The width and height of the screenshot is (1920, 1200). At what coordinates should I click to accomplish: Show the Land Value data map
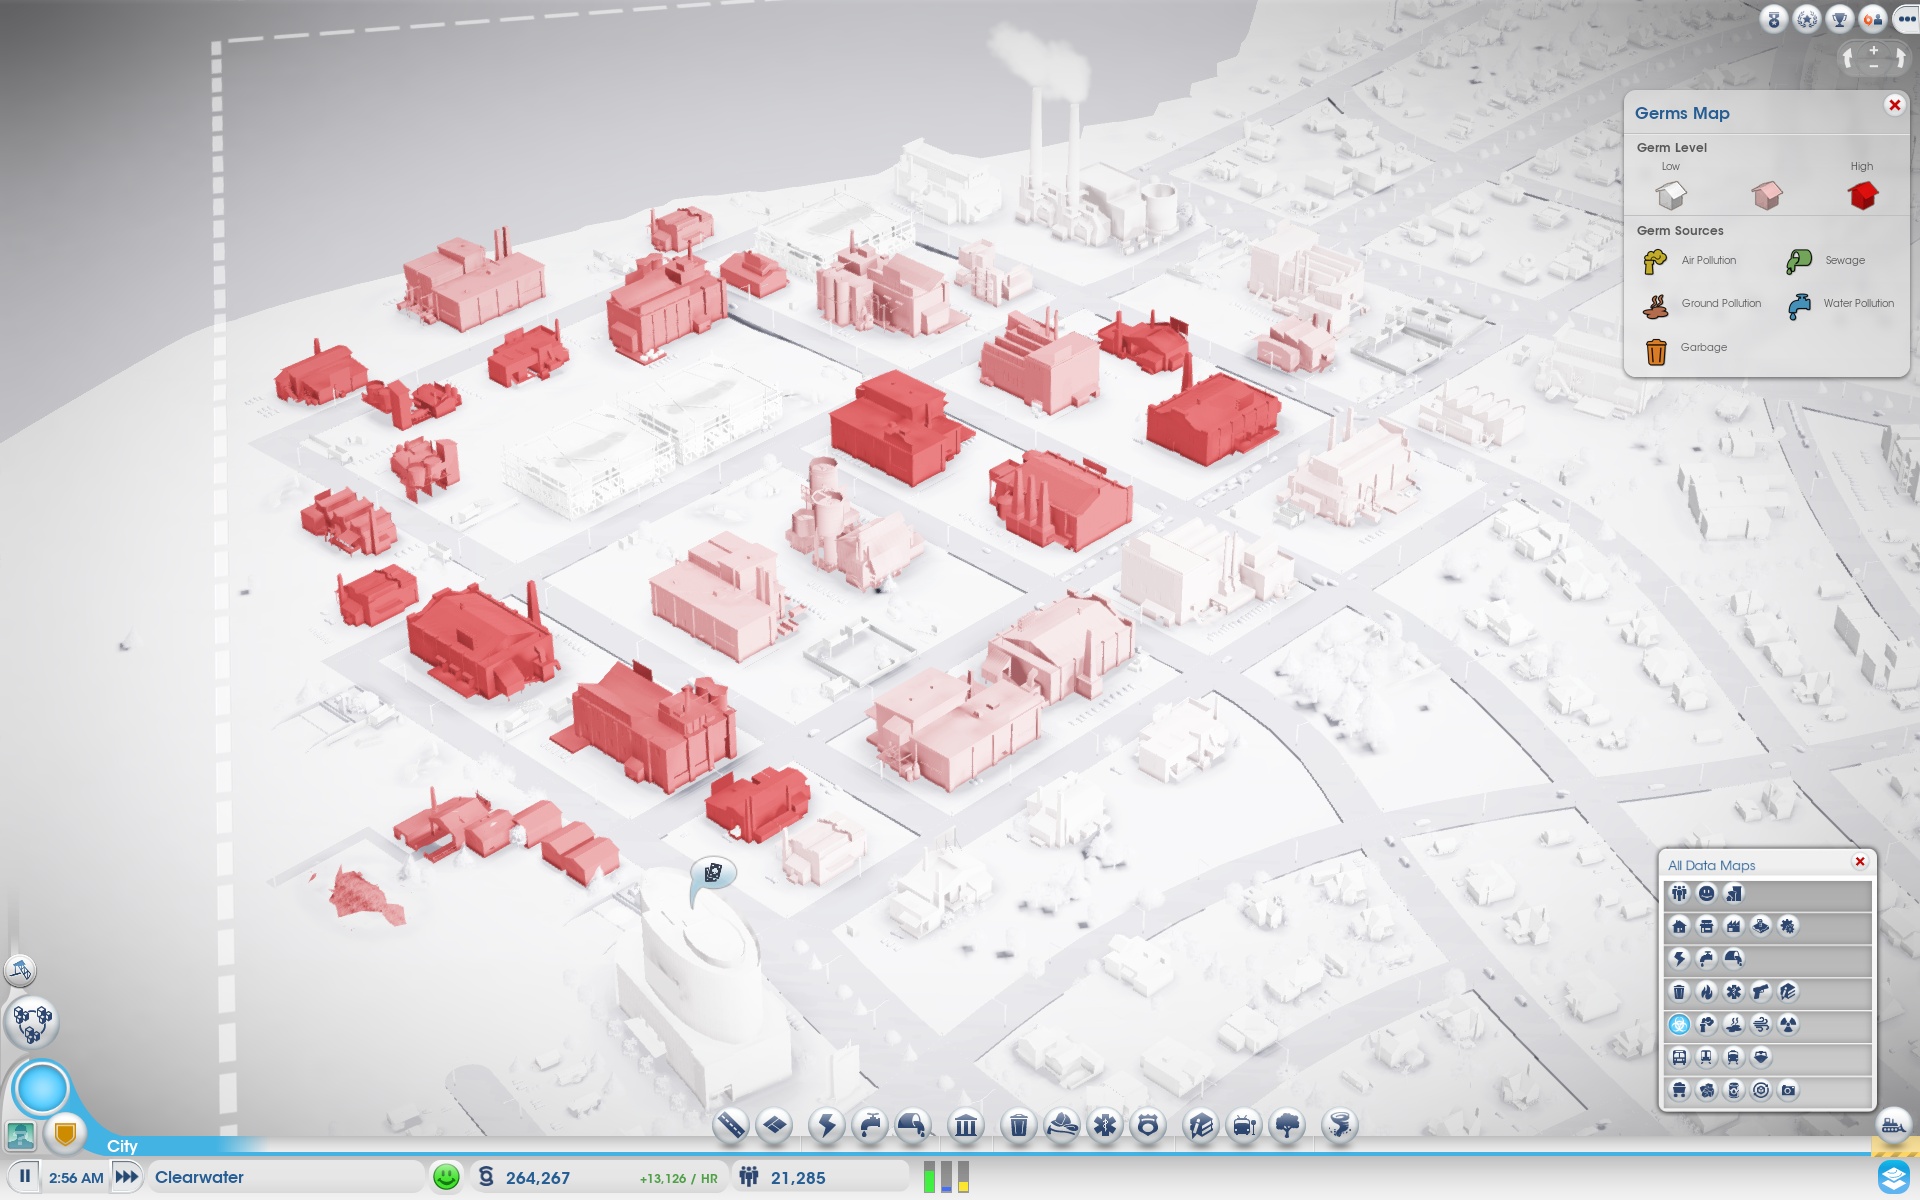point(1733,893)
